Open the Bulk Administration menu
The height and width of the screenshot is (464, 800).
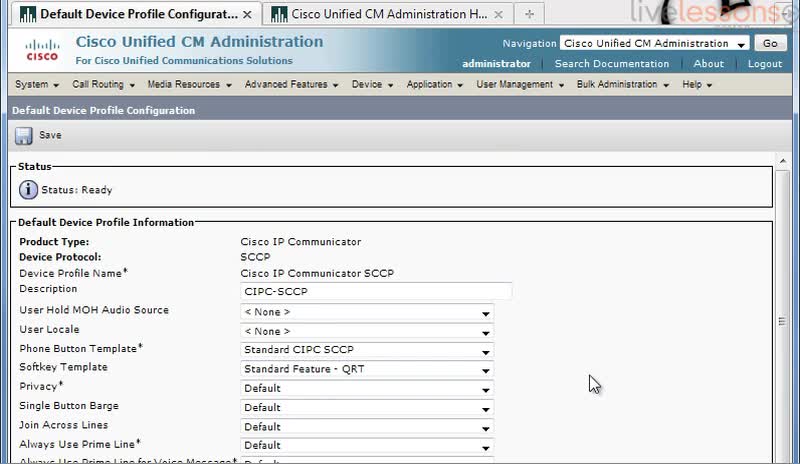(623, 85)
